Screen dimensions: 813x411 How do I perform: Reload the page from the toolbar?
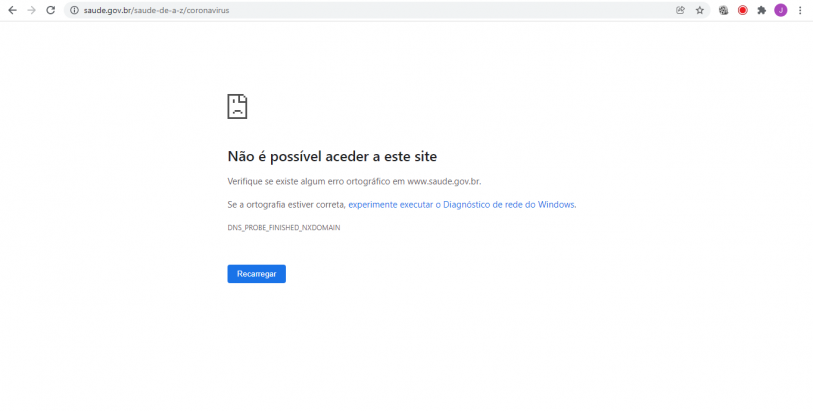click(x=50, y=10)
